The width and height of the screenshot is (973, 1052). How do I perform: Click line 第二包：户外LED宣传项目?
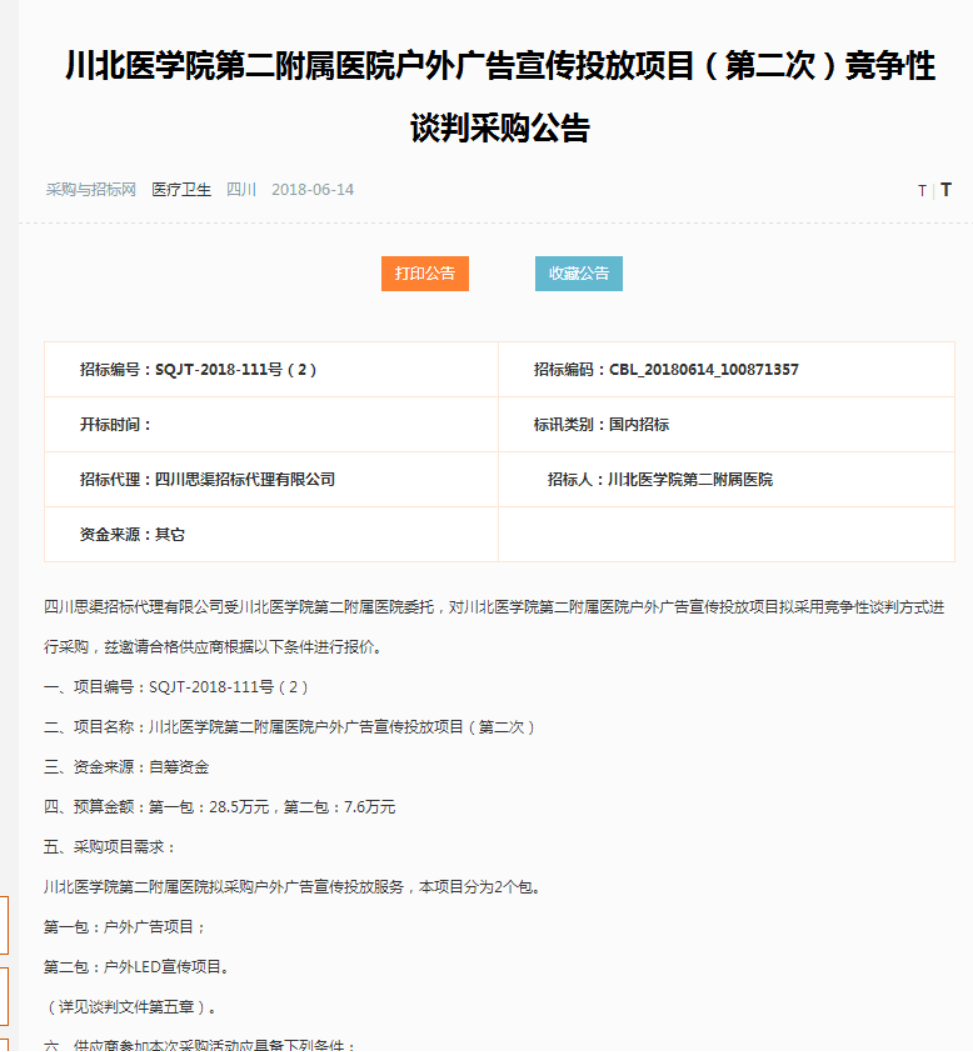[x=137, y=967]
